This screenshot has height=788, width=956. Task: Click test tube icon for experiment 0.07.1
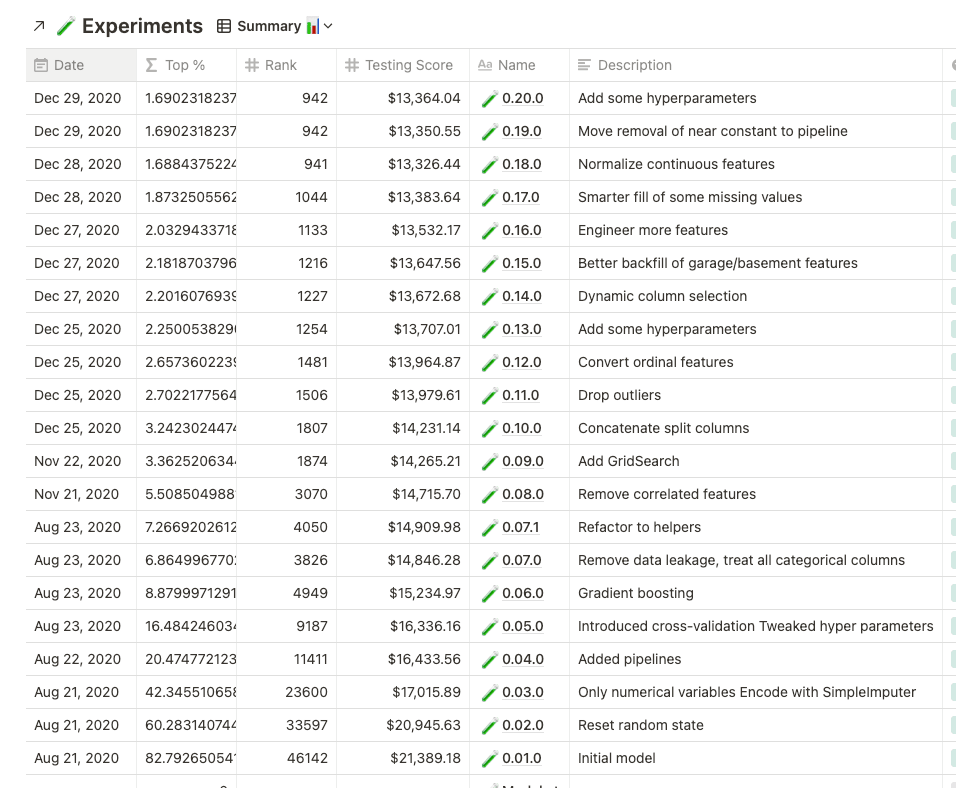click(490, 528)
